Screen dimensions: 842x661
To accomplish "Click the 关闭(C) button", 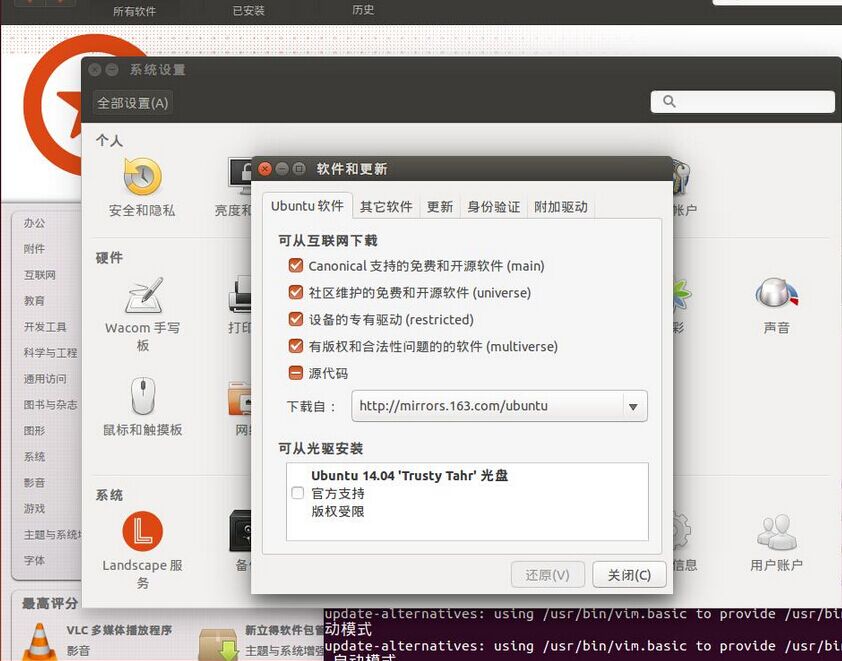I will 629,575.
